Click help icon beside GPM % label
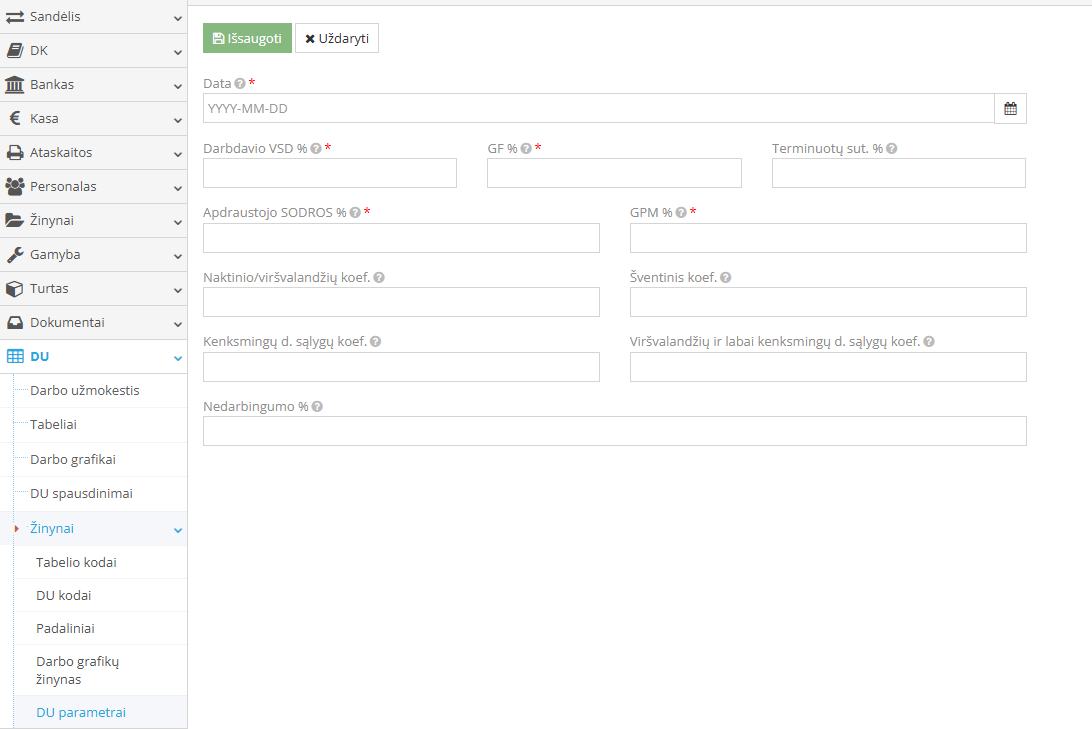Screen dimensions: 1092x729 [x=681, y=212]
